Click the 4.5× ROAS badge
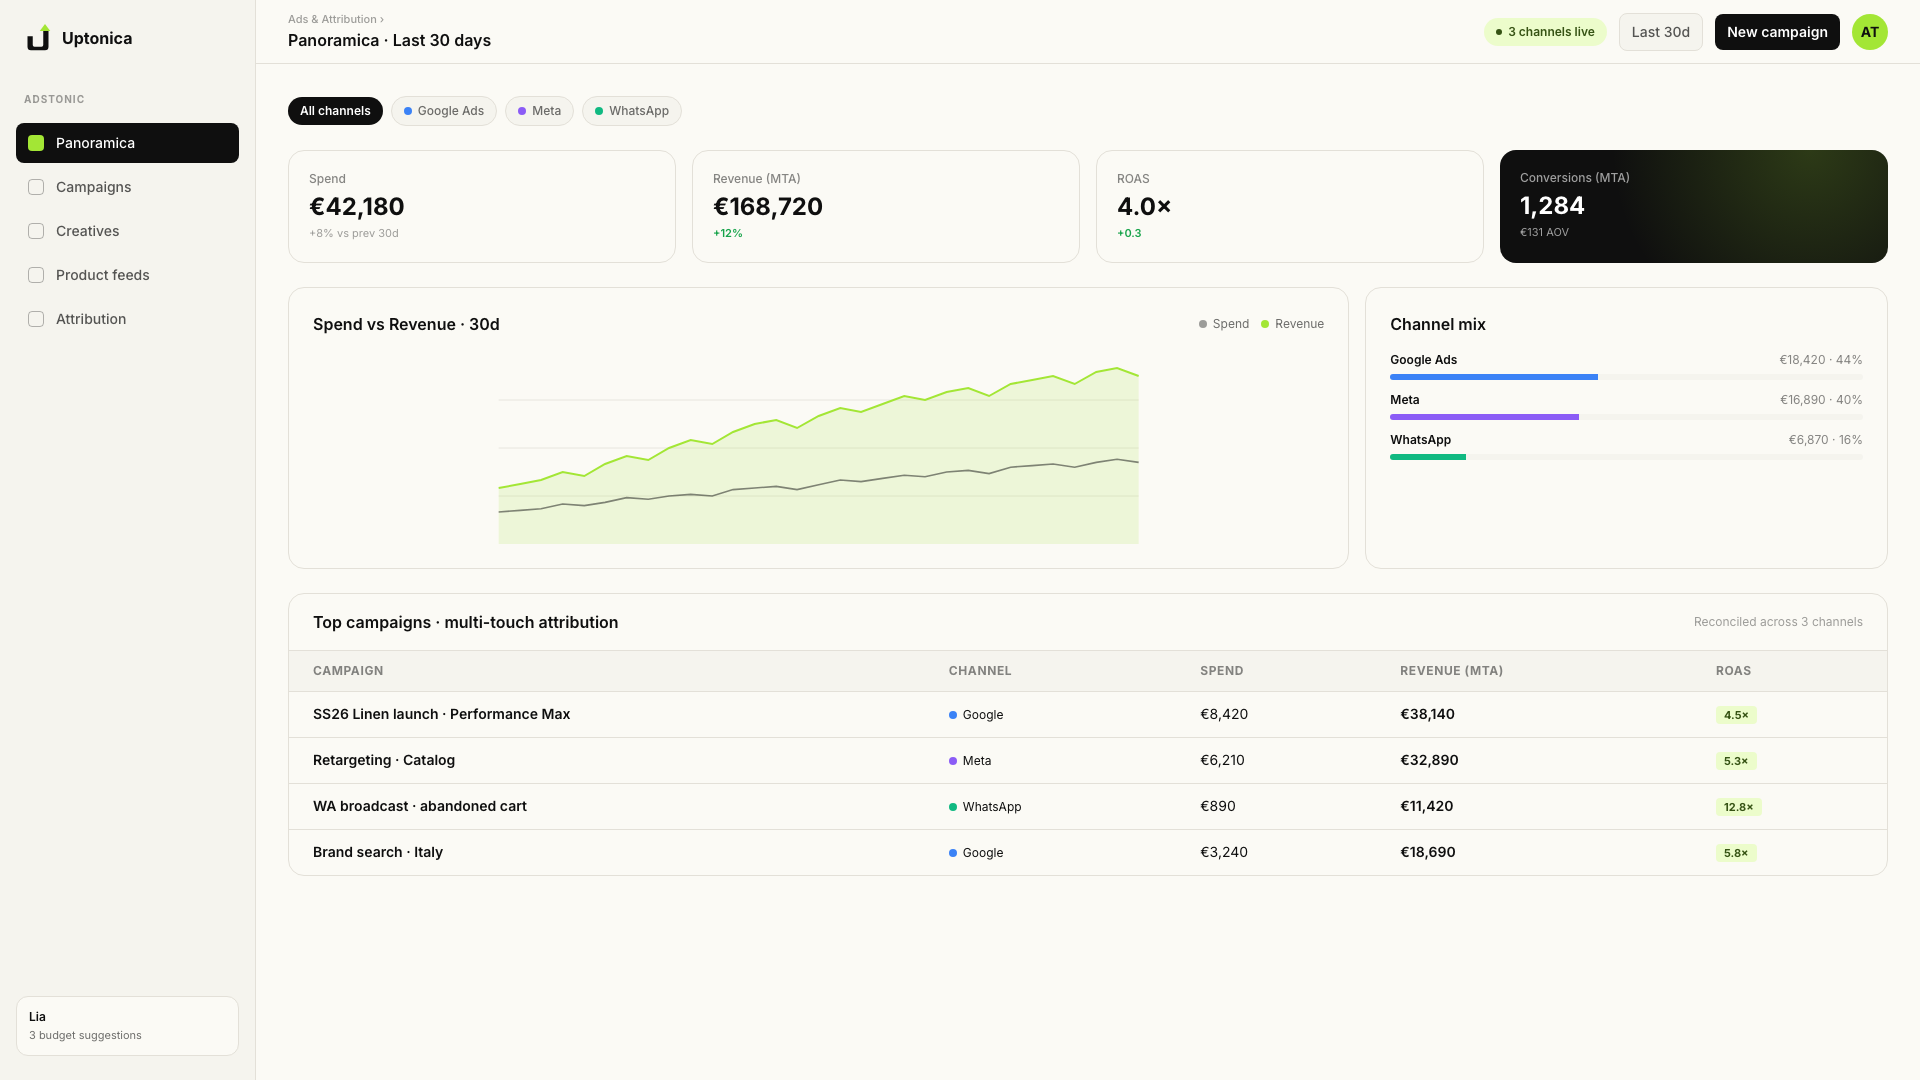This screenshot has height=1080, width=1920. coord(1736,715)
